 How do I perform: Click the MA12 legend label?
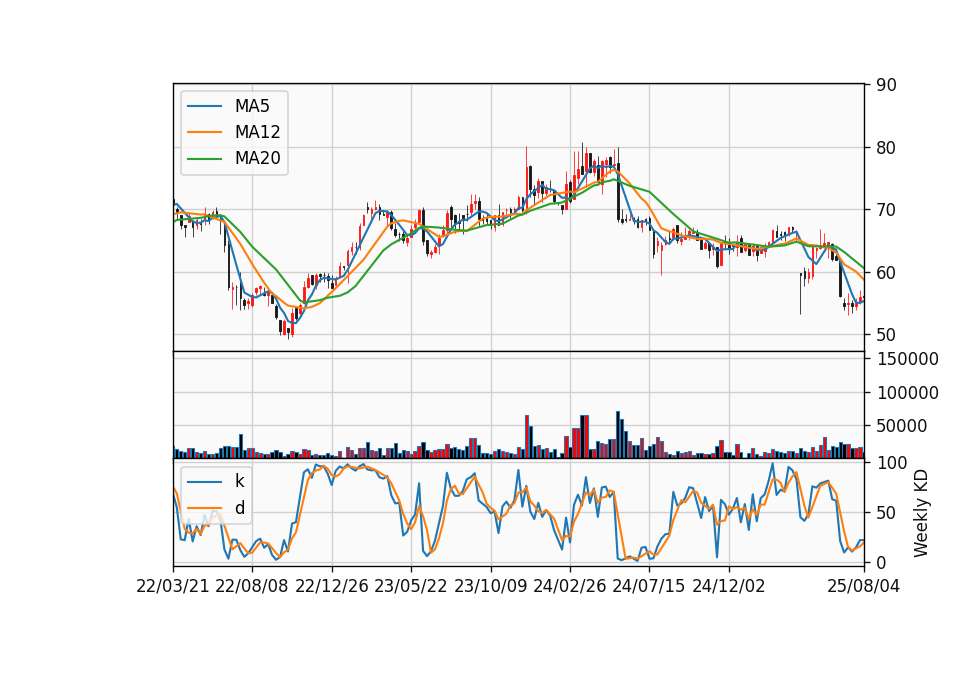point(257,132)
